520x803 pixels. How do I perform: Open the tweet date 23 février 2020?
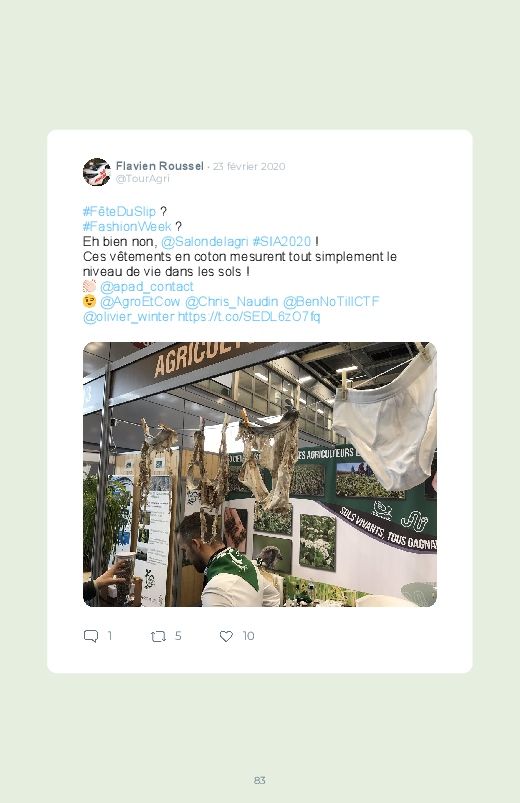(x=249, y=166)
